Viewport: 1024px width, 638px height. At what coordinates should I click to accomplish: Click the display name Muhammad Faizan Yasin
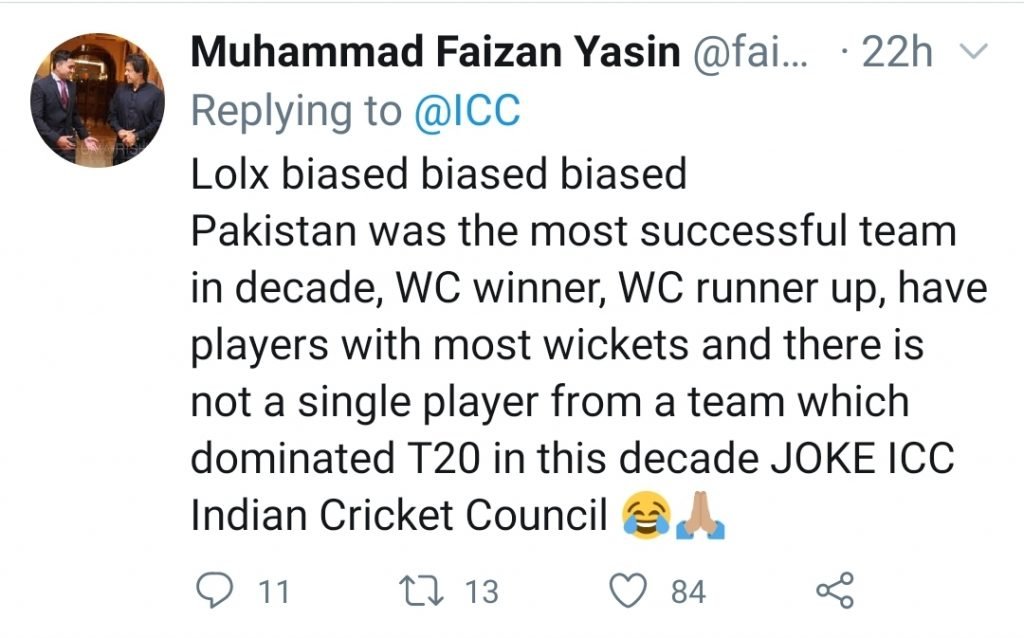(435, 54)
